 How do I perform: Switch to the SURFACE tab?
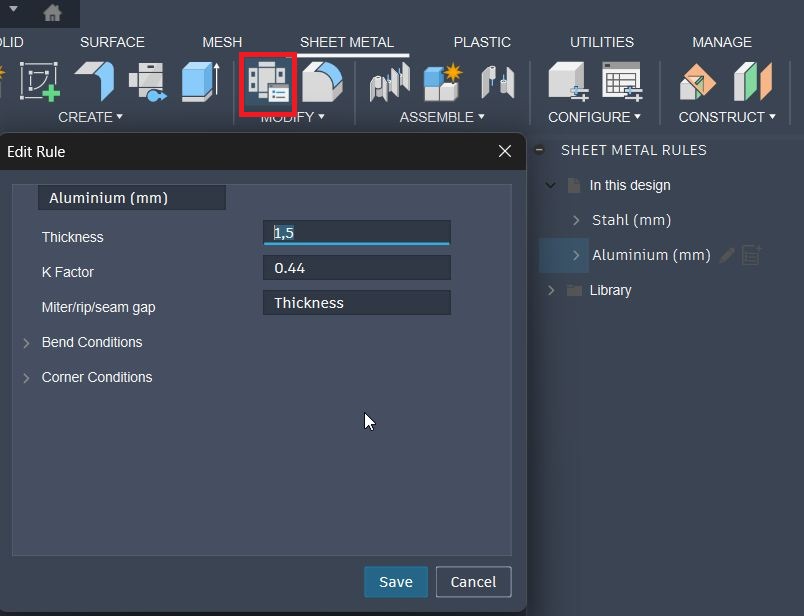coord(112,42)
